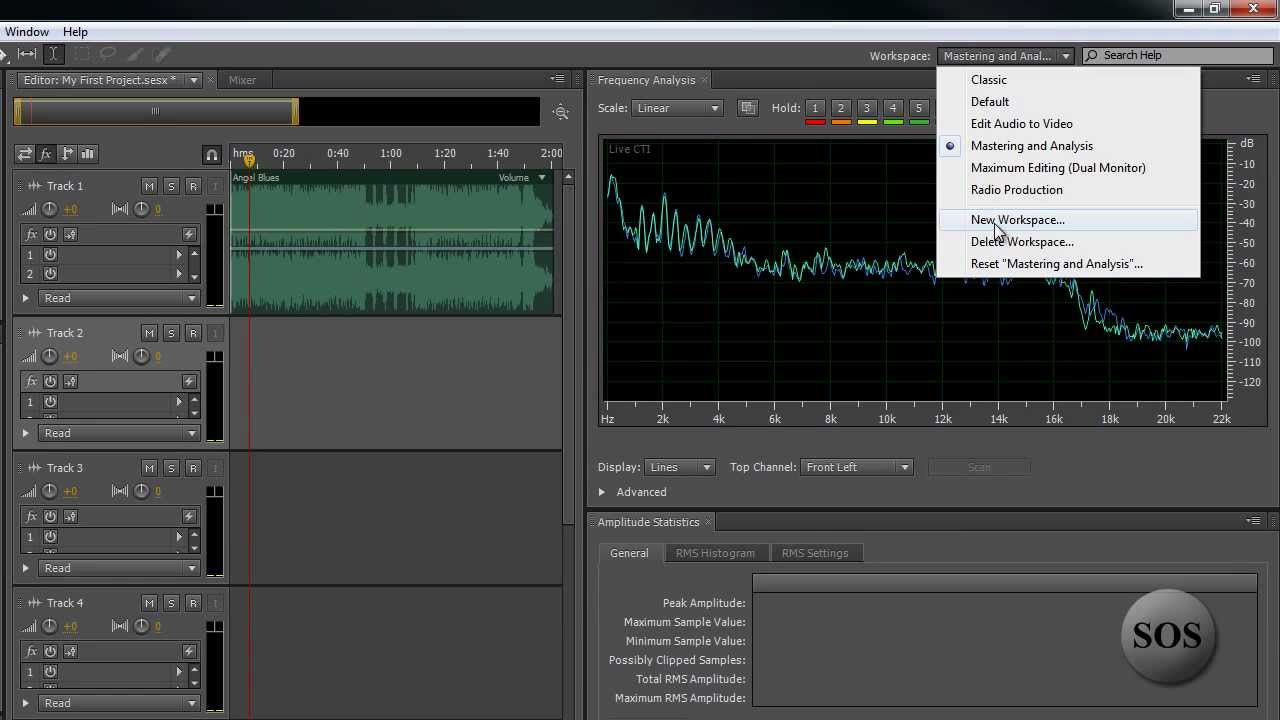Open Track 1 effect slot 2 arrow menu
The width and height of the screenshot is (1280, 720).
pyautogui.click(x=180, y=274)
